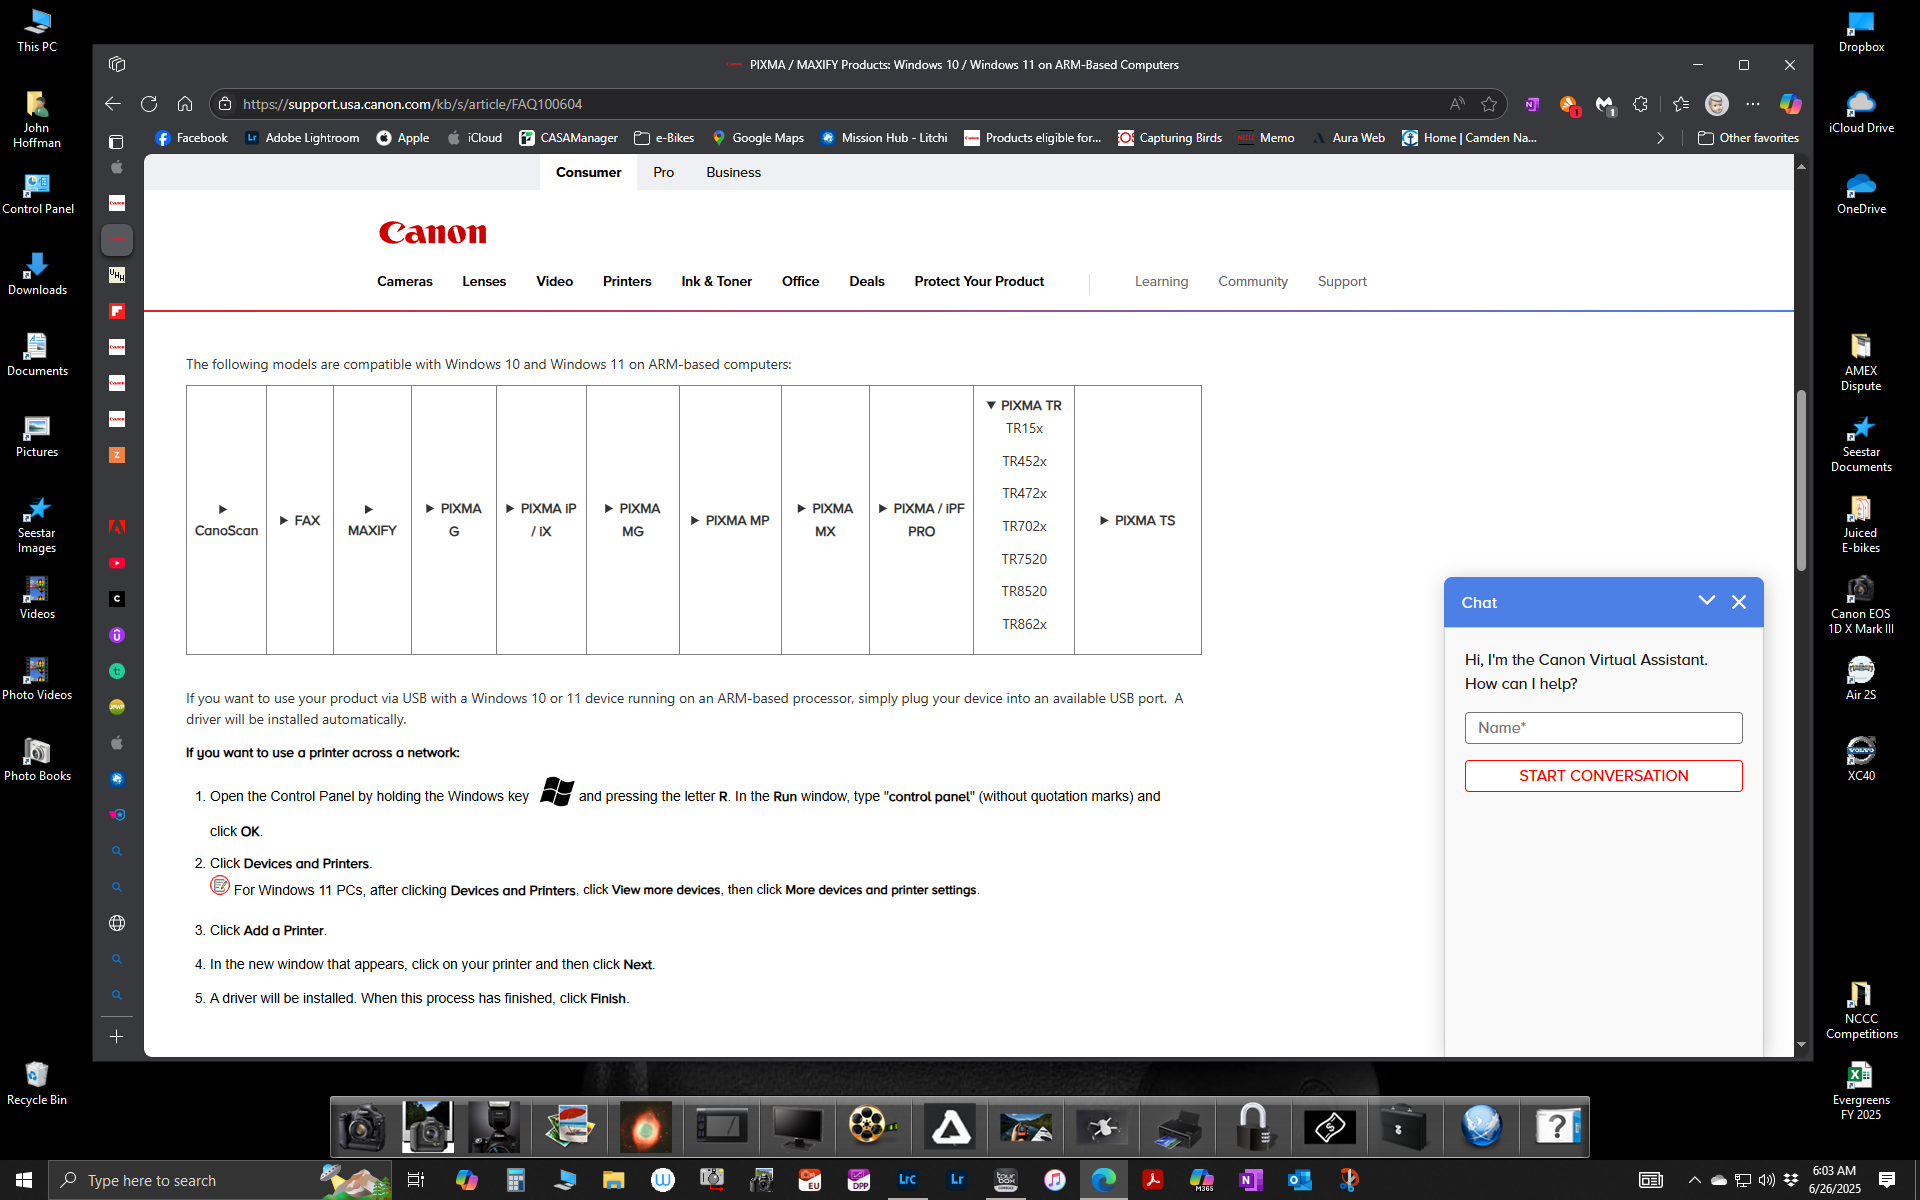Open the Business tab
Viewport: 1920px width, 1200px height.
733,172
